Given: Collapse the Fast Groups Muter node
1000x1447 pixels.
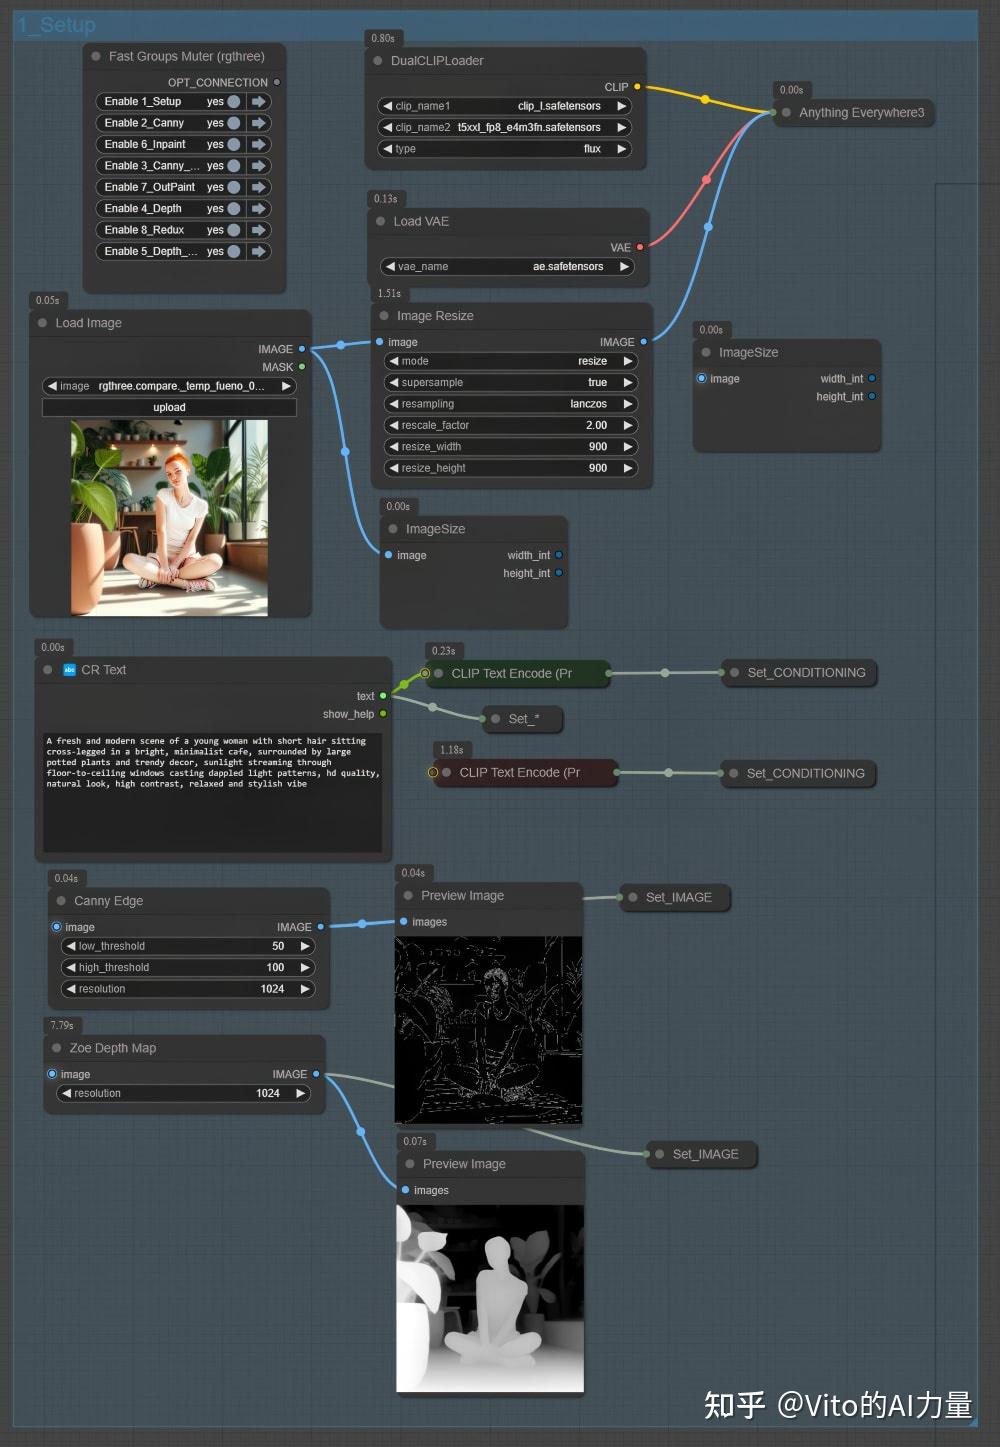Looking at the screenshot, I should (94, 56).
